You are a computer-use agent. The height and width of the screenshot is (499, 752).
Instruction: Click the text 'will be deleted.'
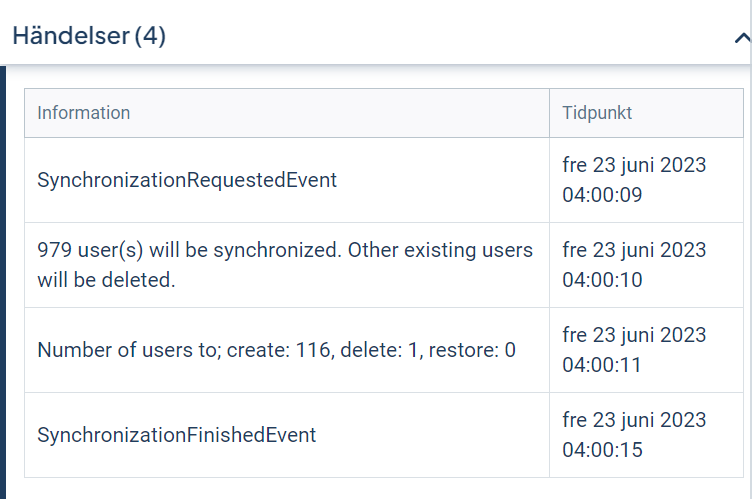click(x=106, y=280)
